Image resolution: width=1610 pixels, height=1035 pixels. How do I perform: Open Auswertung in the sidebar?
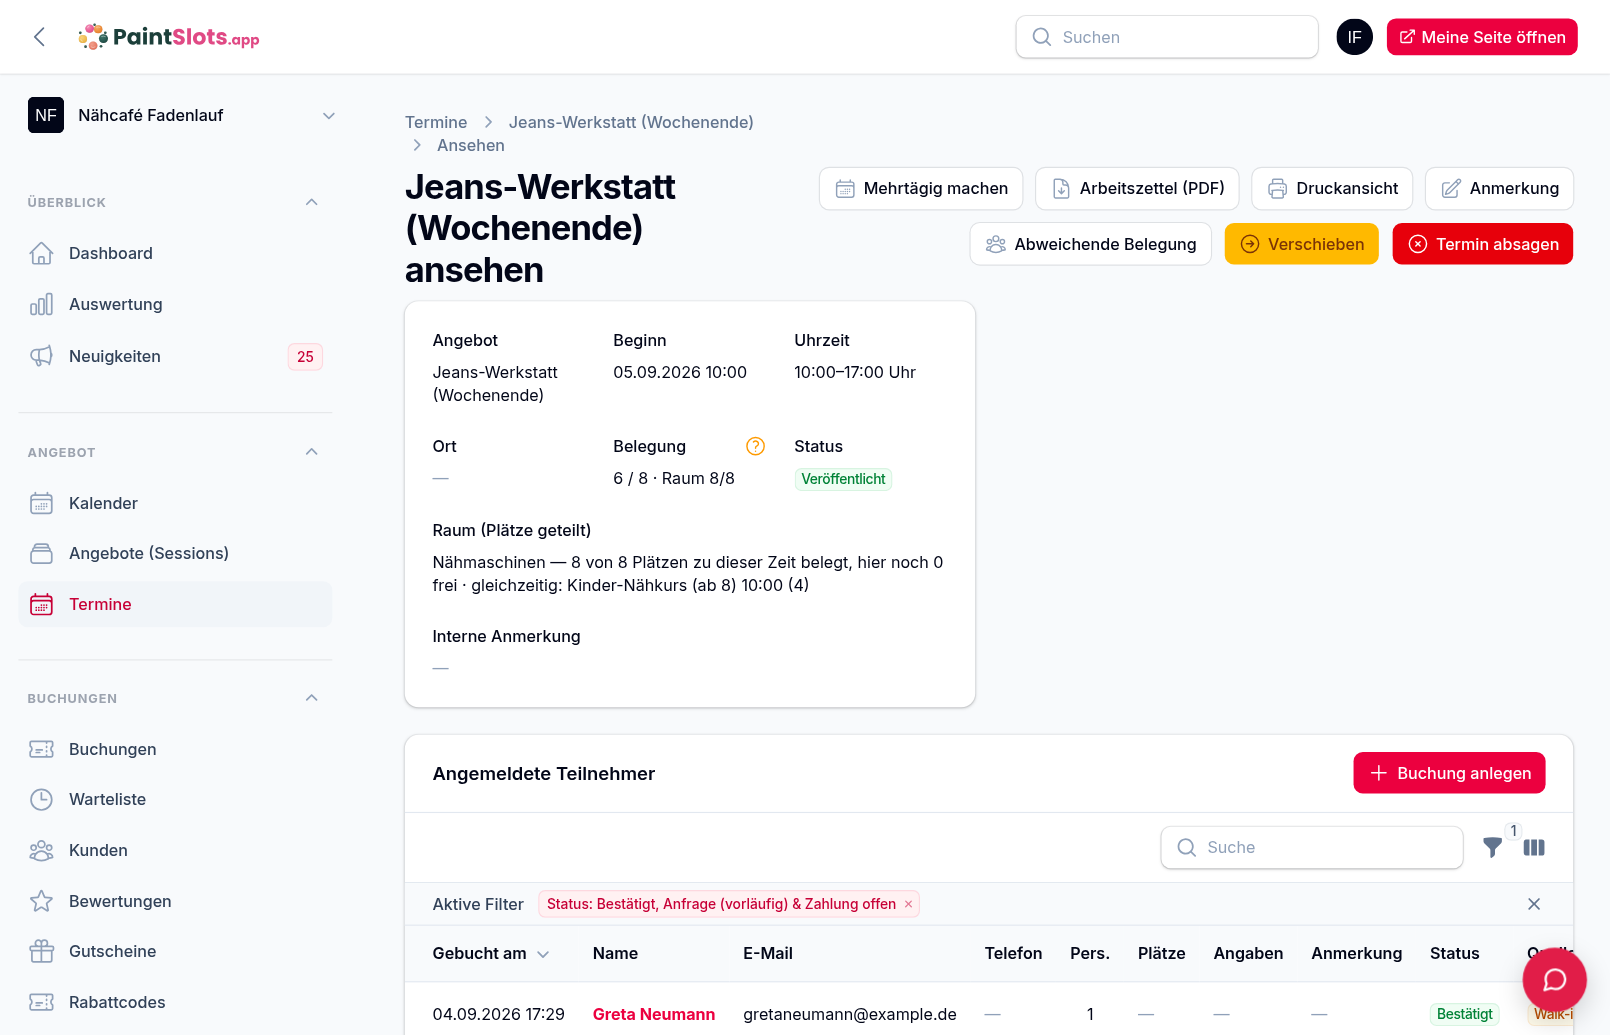[x=175, y=304]
